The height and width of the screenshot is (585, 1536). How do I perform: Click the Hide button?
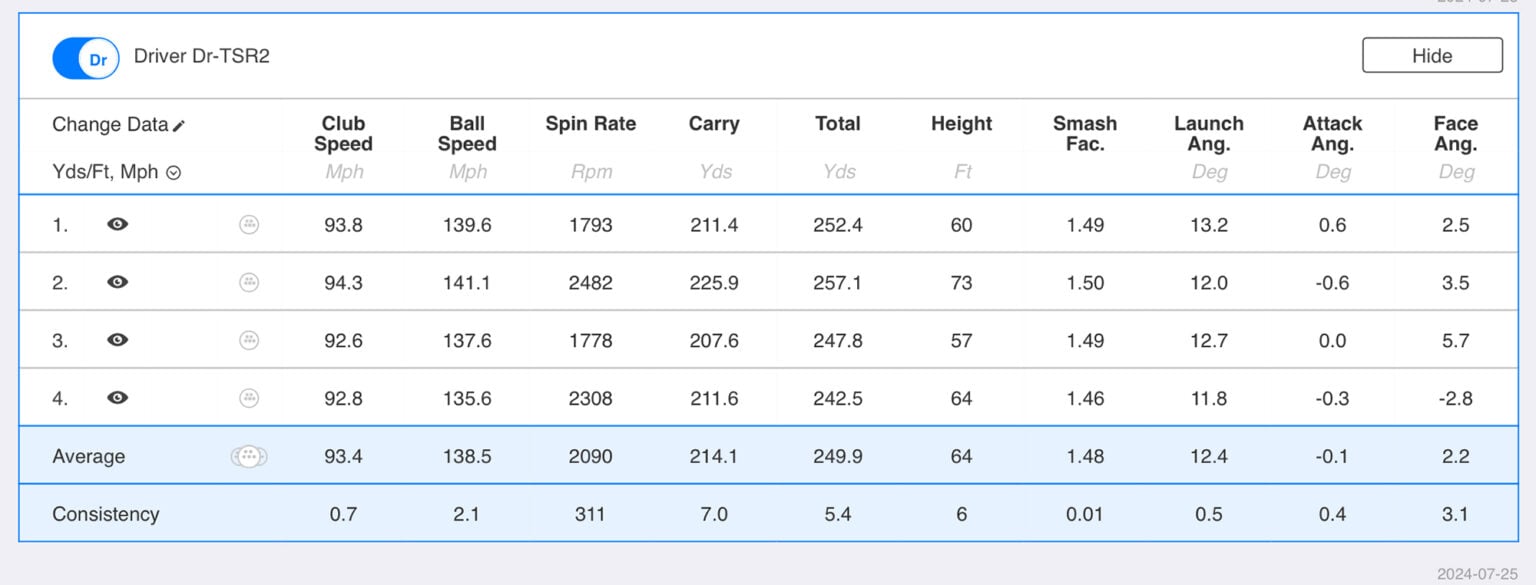[x=1431, y=56]
